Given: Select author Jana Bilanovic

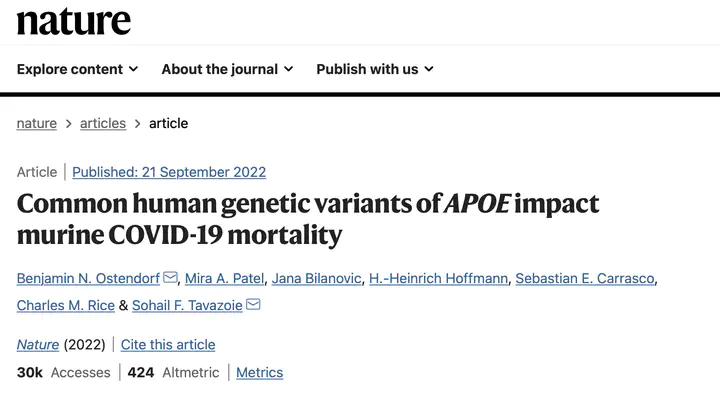Looking at the screenshot, I should (316, 278).
